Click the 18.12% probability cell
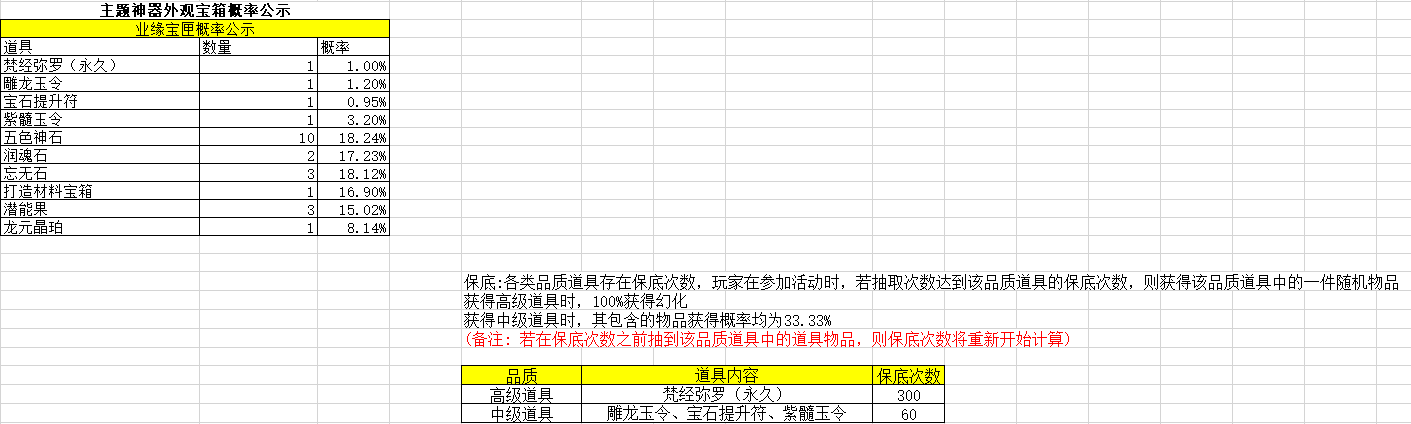 point(354,173)
